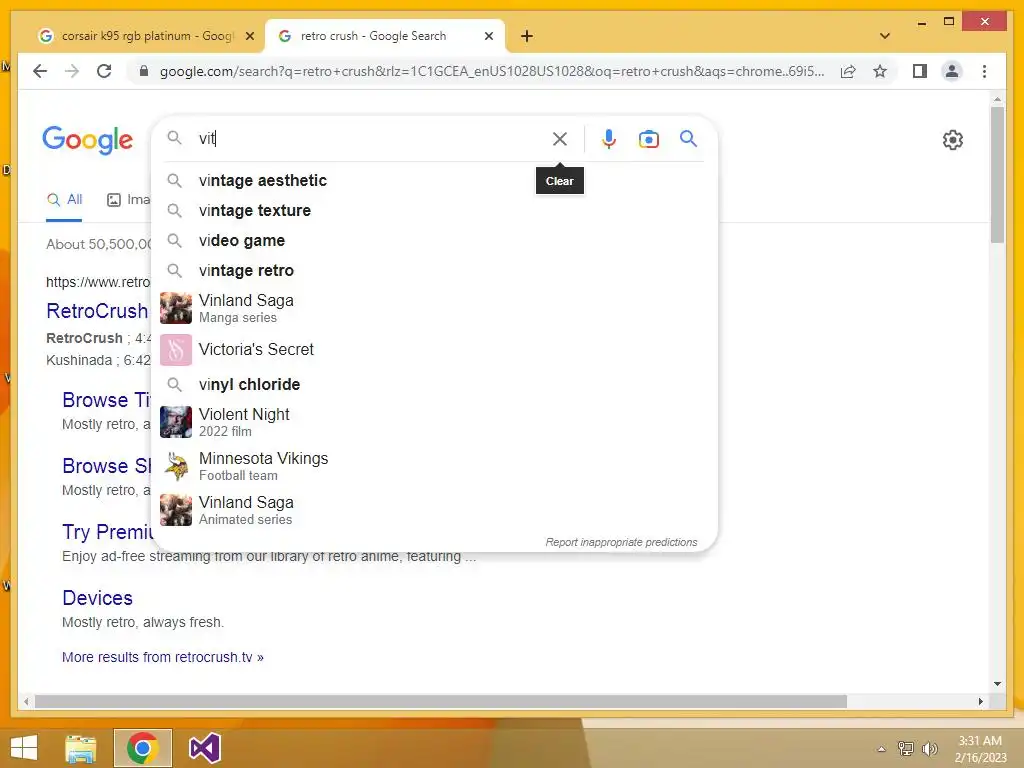Open clock showing 3:31 AM
The image size is (1024, 768).
tap(980, 749)
